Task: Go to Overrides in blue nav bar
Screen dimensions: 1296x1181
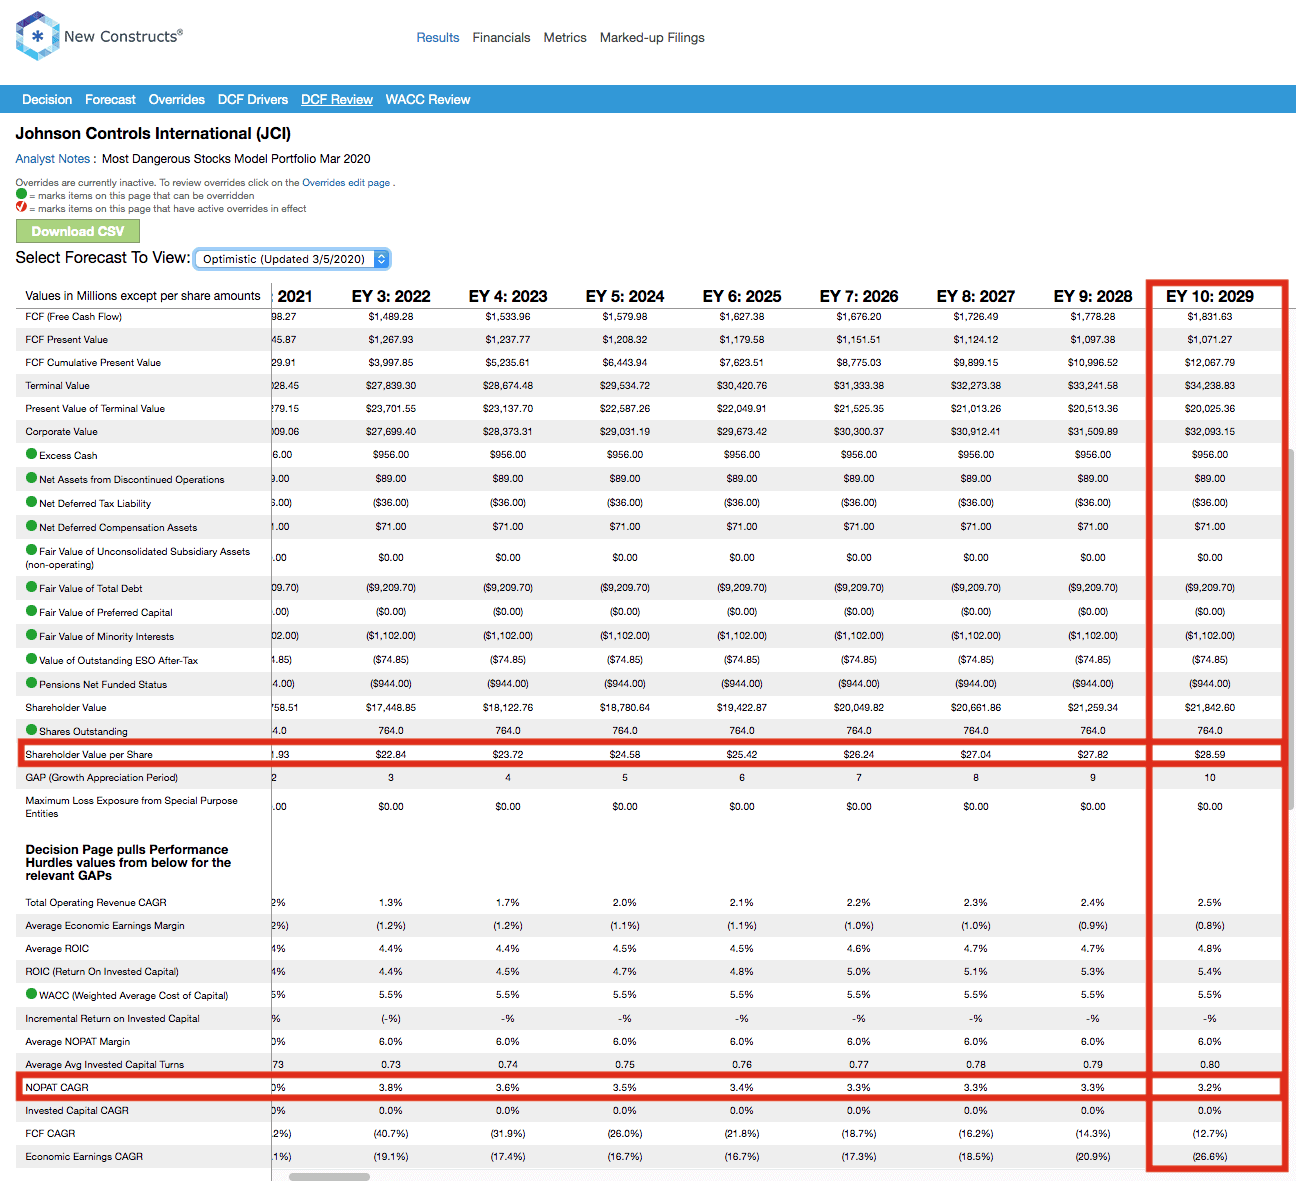Action: [x=177, y=99]
